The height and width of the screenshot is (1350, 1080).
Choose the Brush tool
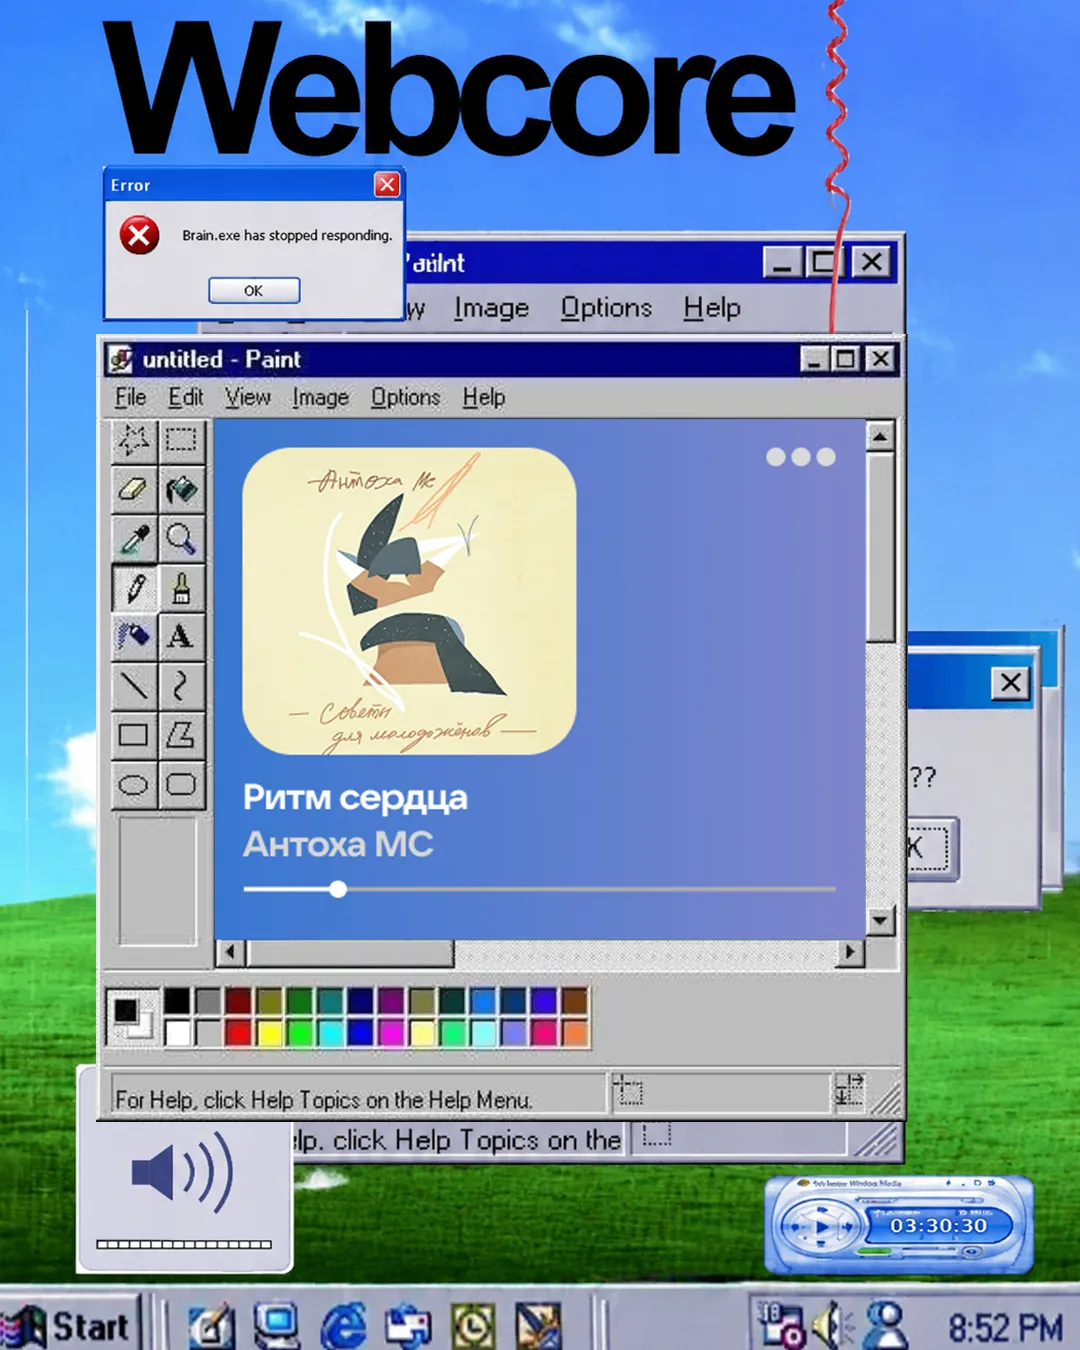click(x=181, y=588)
